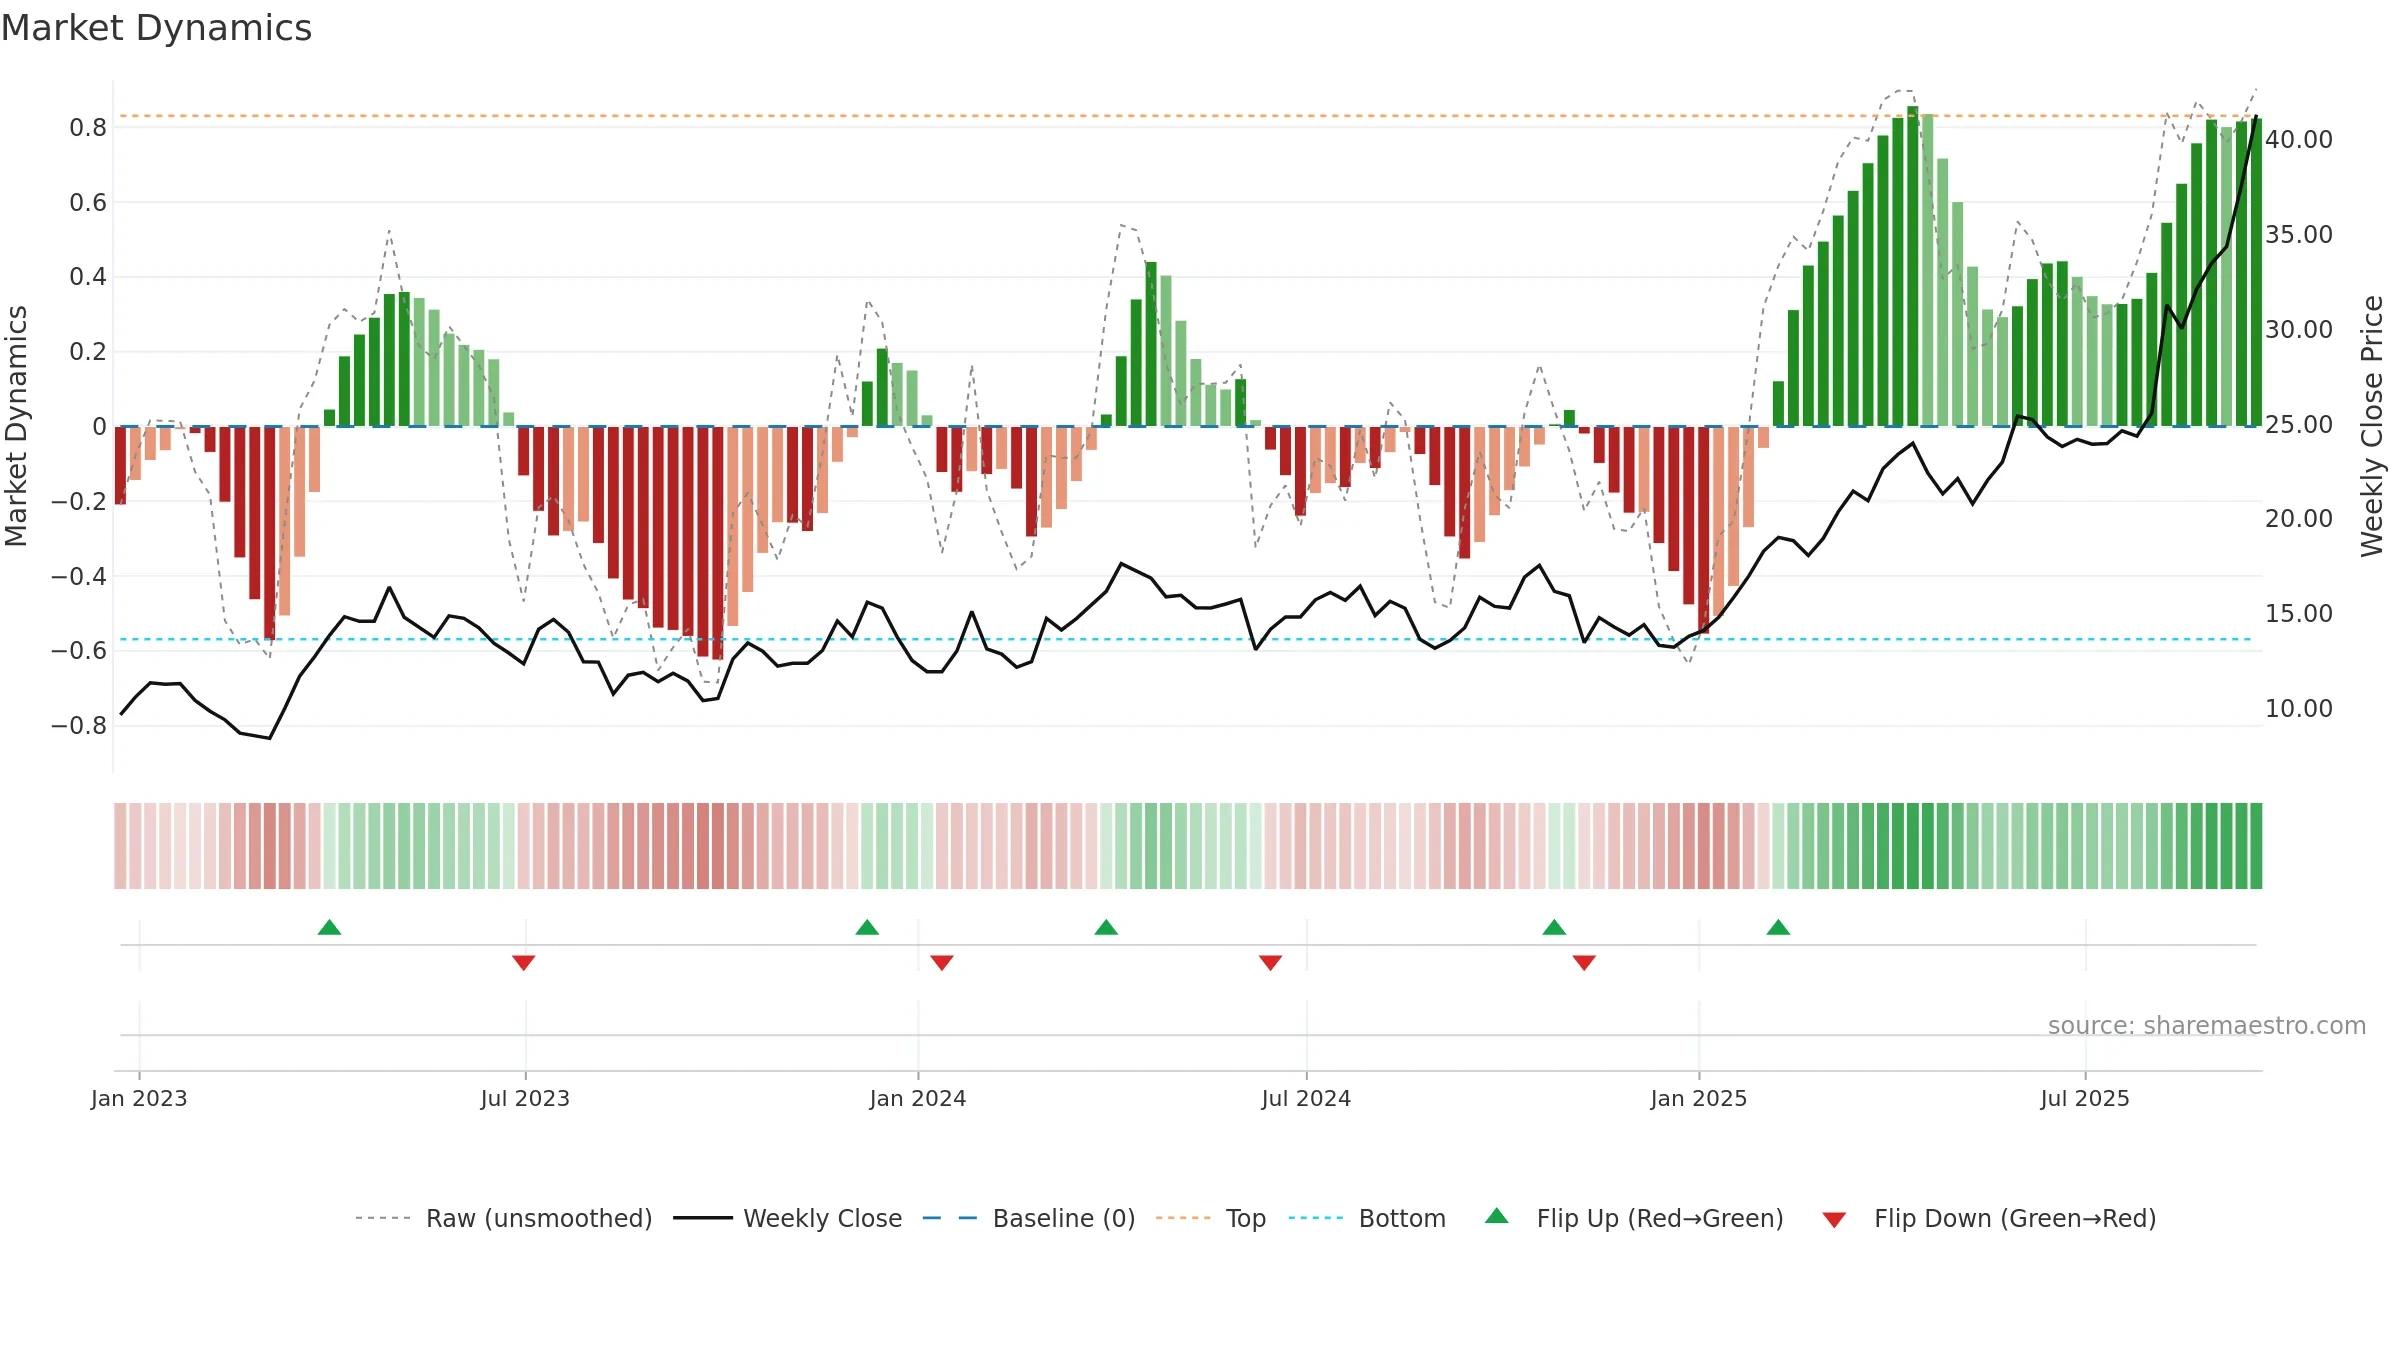The width and height of the screenshot is (2400, 1350).
Task: Click the 'Weekly Close' legend entry
Action: (x=788, y=1218)
